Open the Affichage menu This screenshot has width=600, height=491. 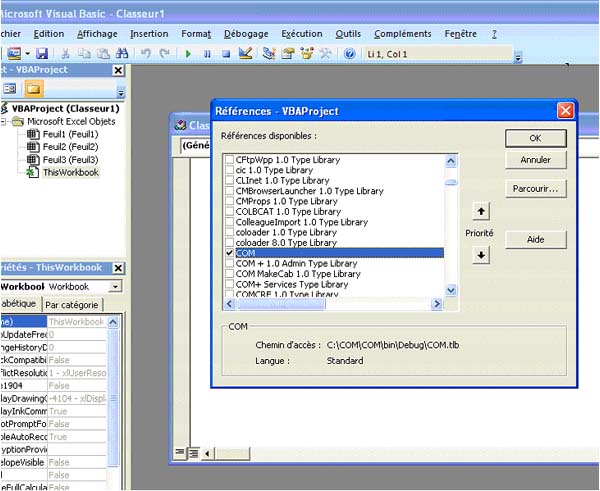pyautogui.click(x=97, y=34)
